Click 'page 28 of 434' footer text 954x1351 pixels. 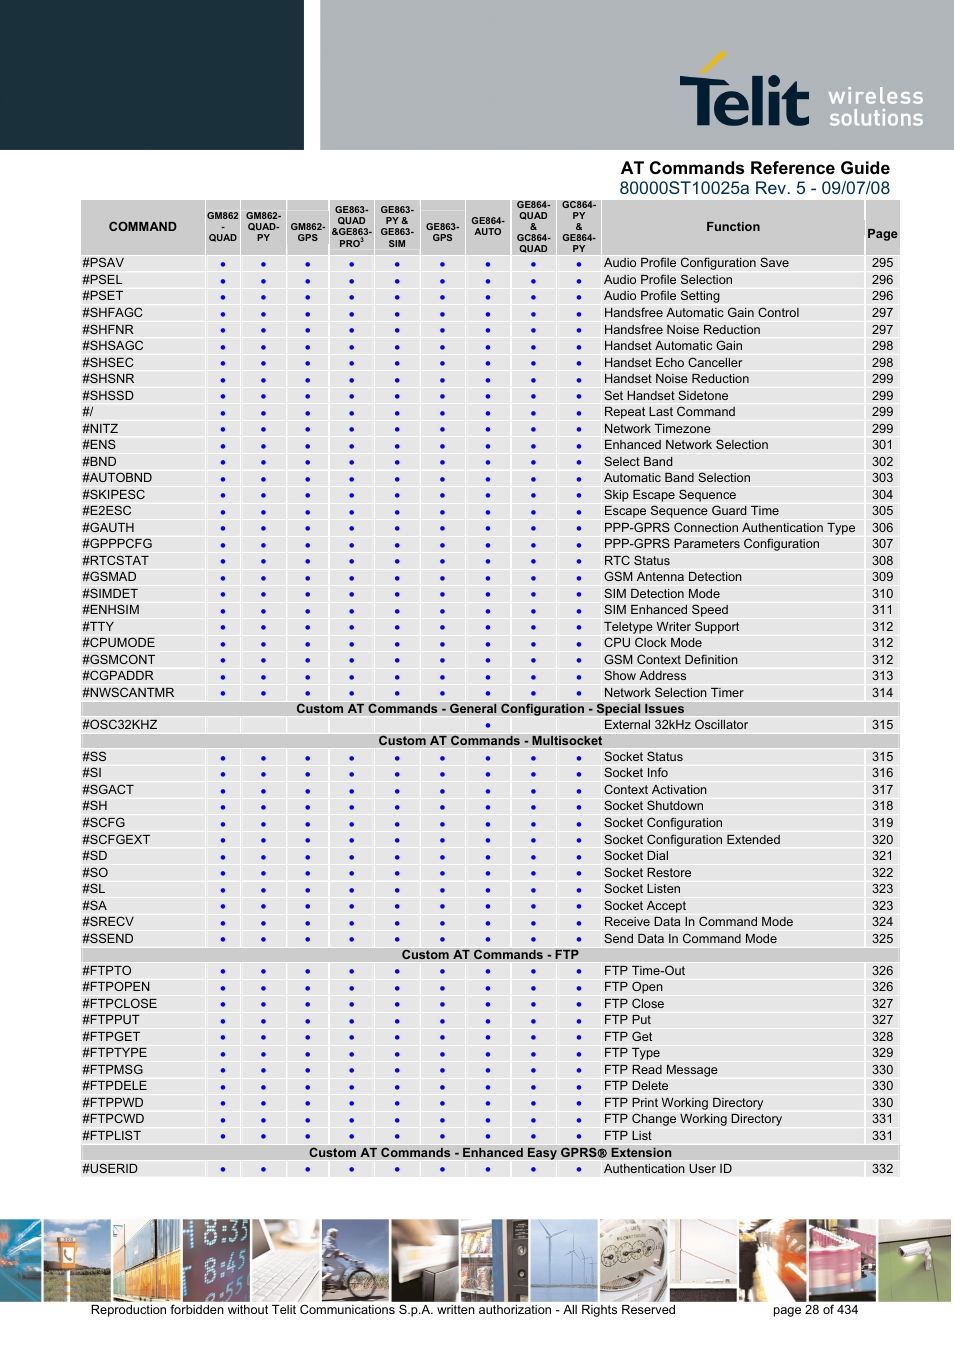click(815, 1310)
